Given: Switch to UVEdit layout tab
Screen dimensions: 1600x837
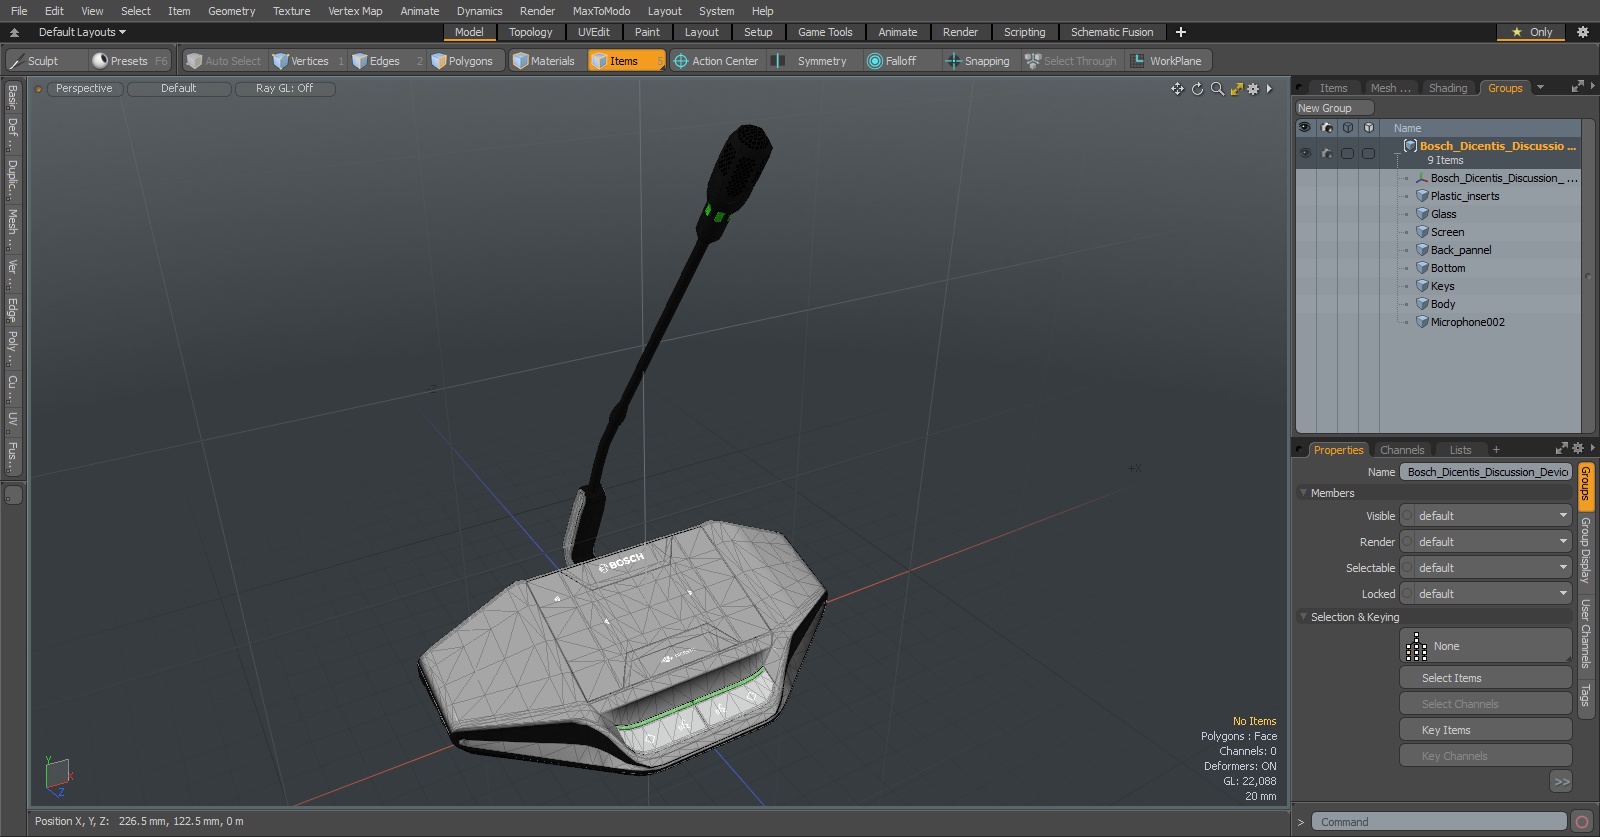Looking at the screenshot, I should tap(593, 32).
